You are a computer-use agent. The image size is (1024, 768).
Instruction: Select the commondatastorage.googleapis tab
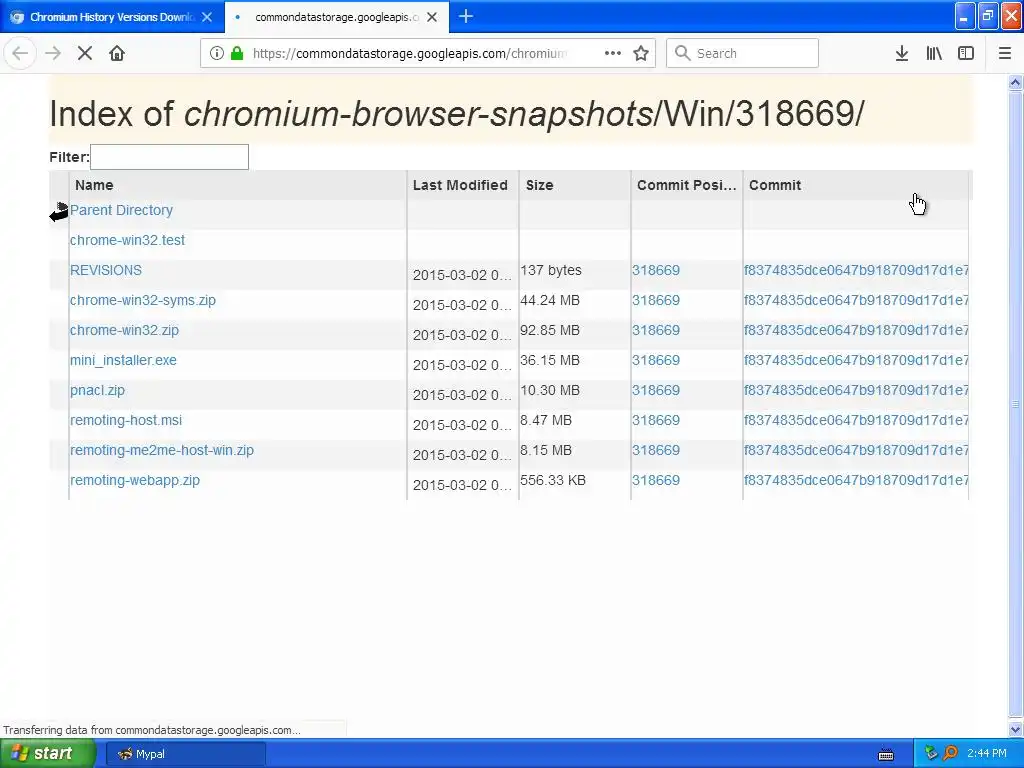pyautogui.click(x=337, y=17)
